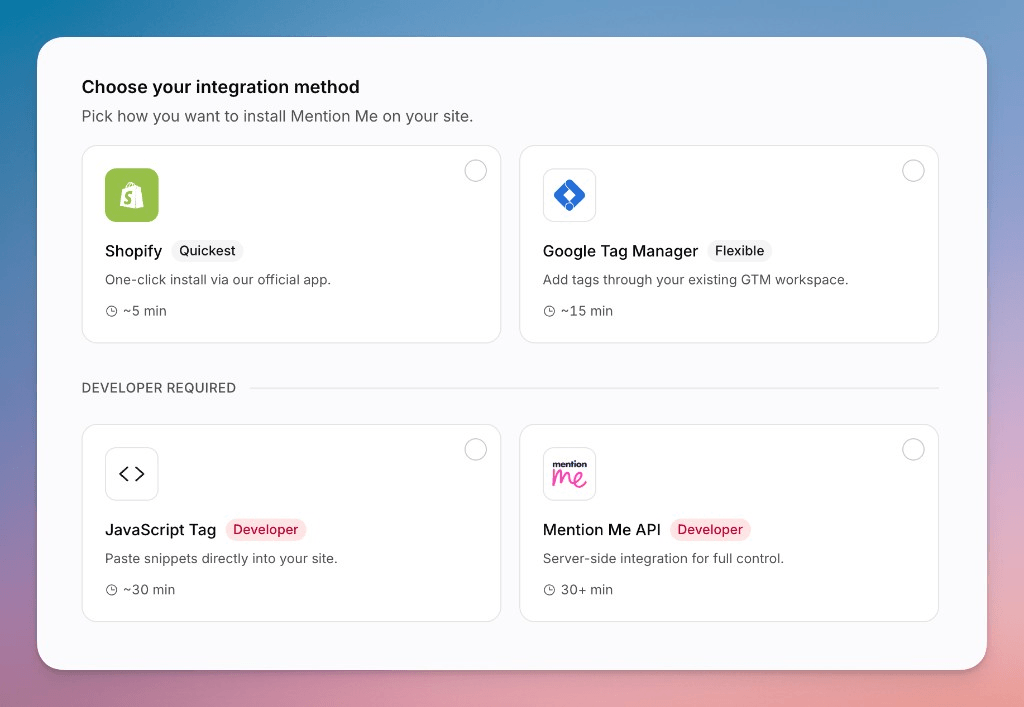Click the clock icon beside 30+ min
This screenshot has height=707, width=1024.
(549, 590)
